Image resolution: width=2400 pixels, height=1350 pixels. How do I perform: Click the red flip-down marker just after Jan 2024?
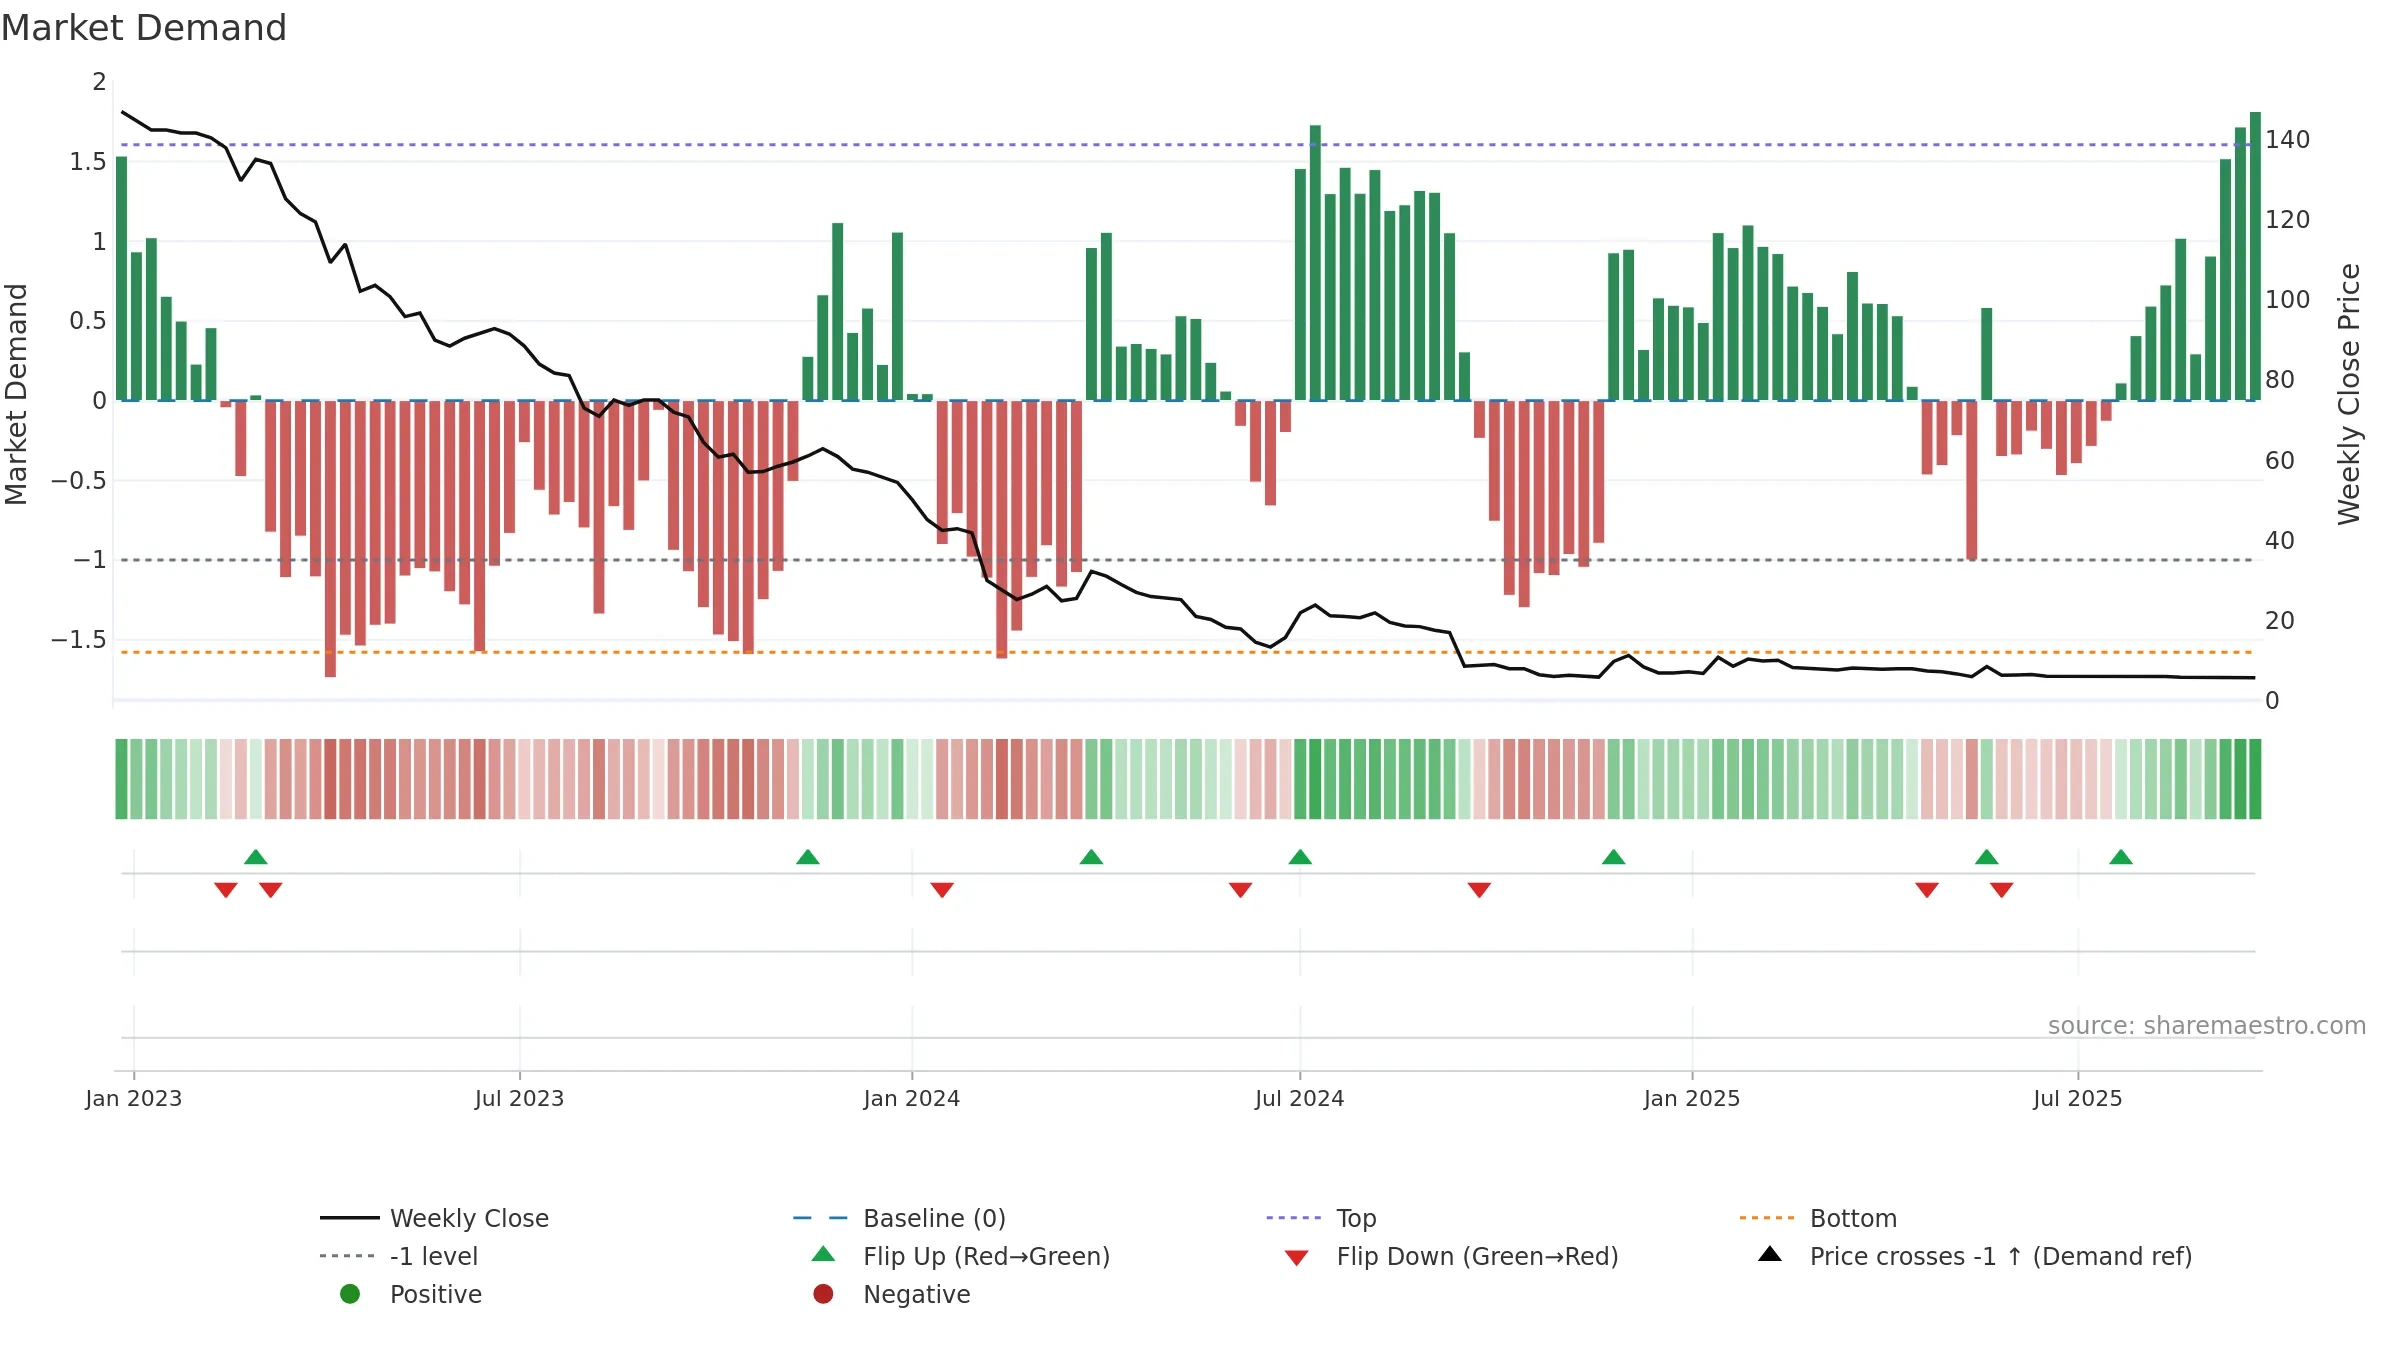tap(942, 890)
